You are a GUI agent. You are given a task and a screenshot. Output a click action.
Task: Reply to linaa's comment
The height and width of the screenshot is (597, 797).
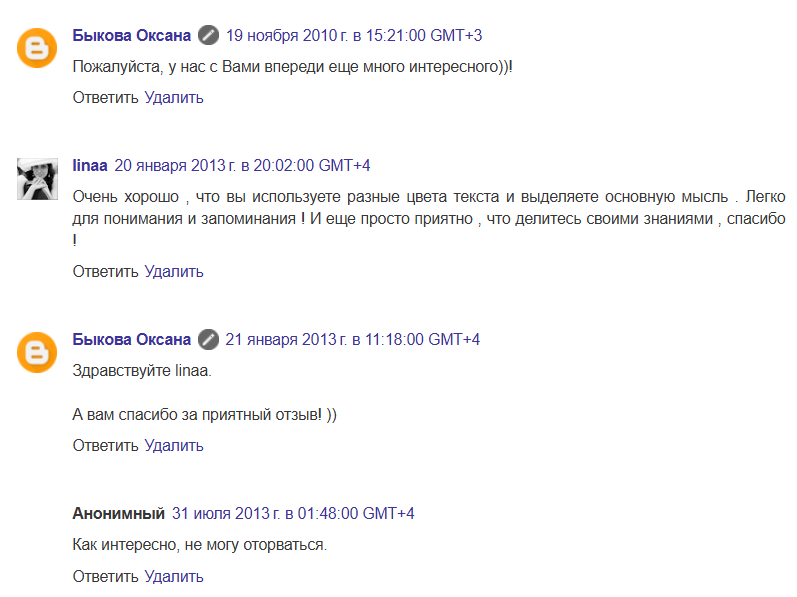pos(106,272)
